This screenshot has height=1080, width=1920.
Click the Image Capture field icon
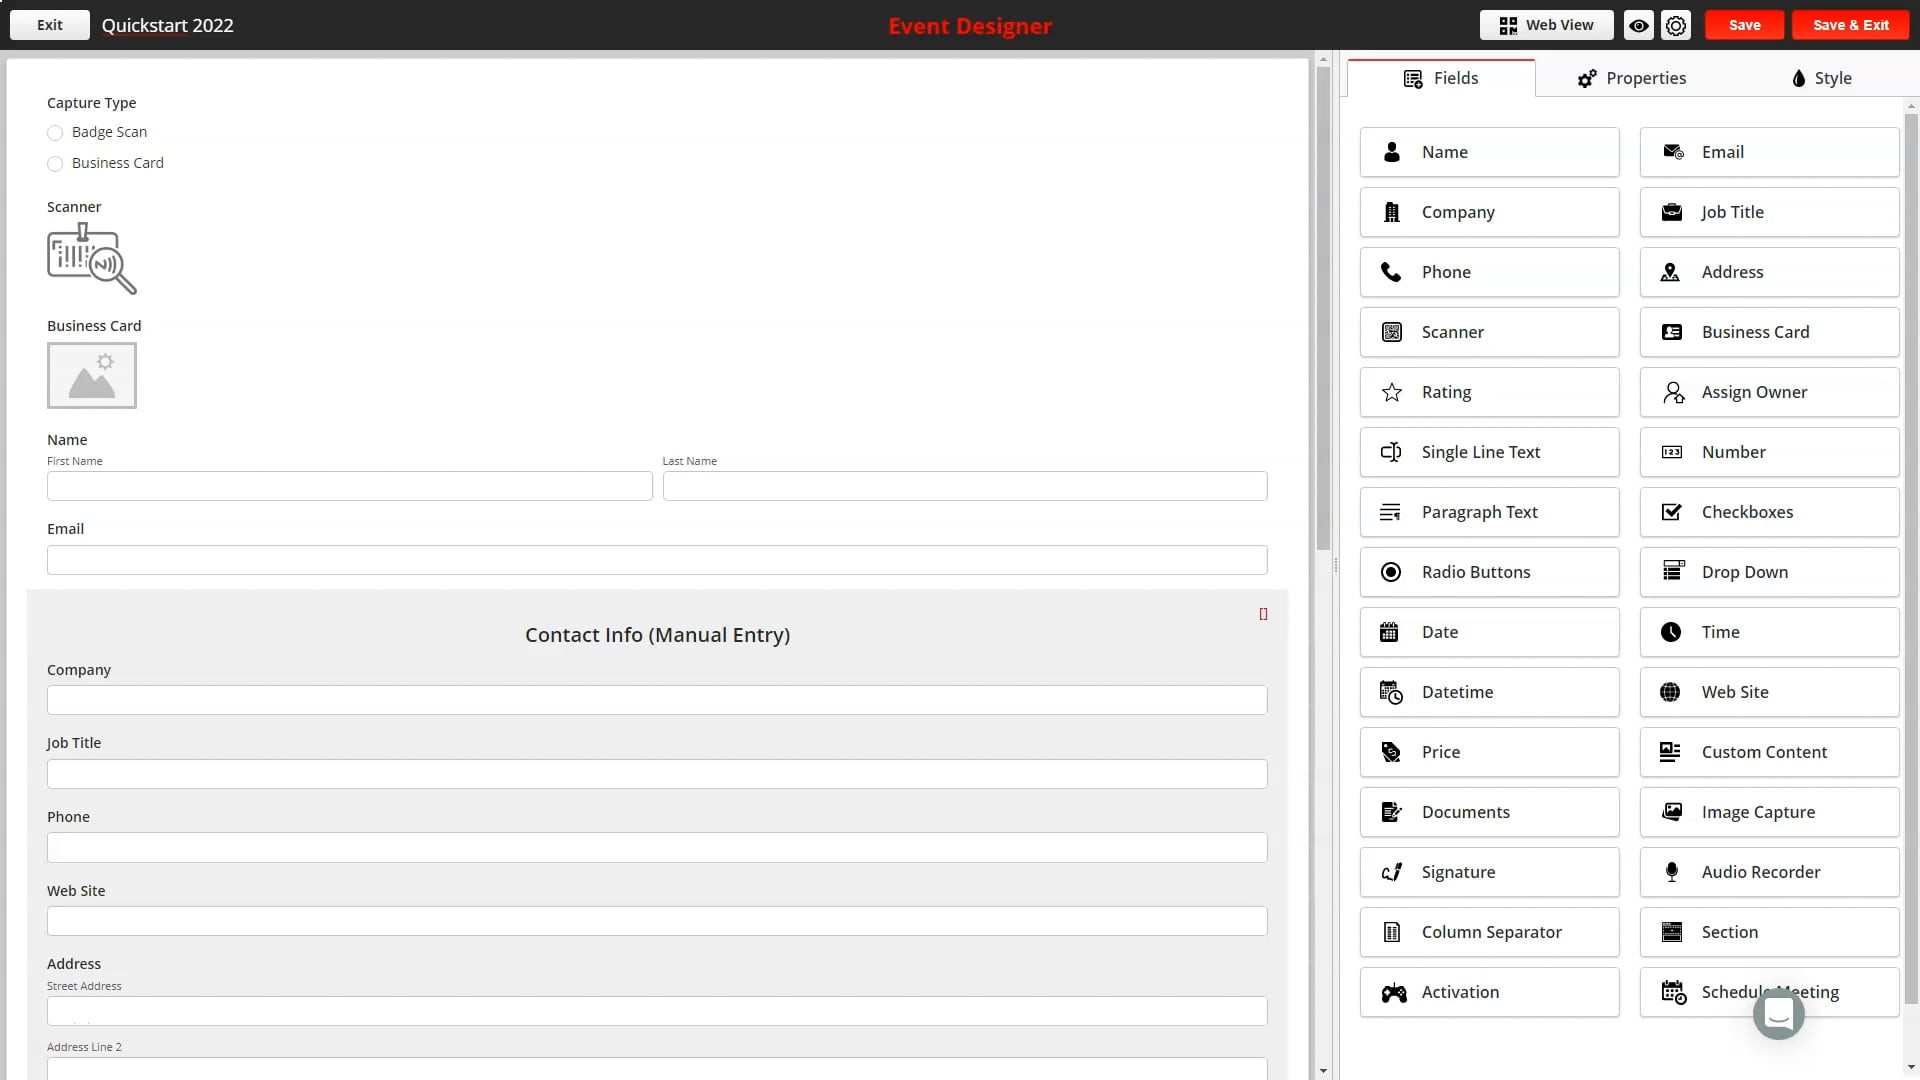coord(1672,811)
